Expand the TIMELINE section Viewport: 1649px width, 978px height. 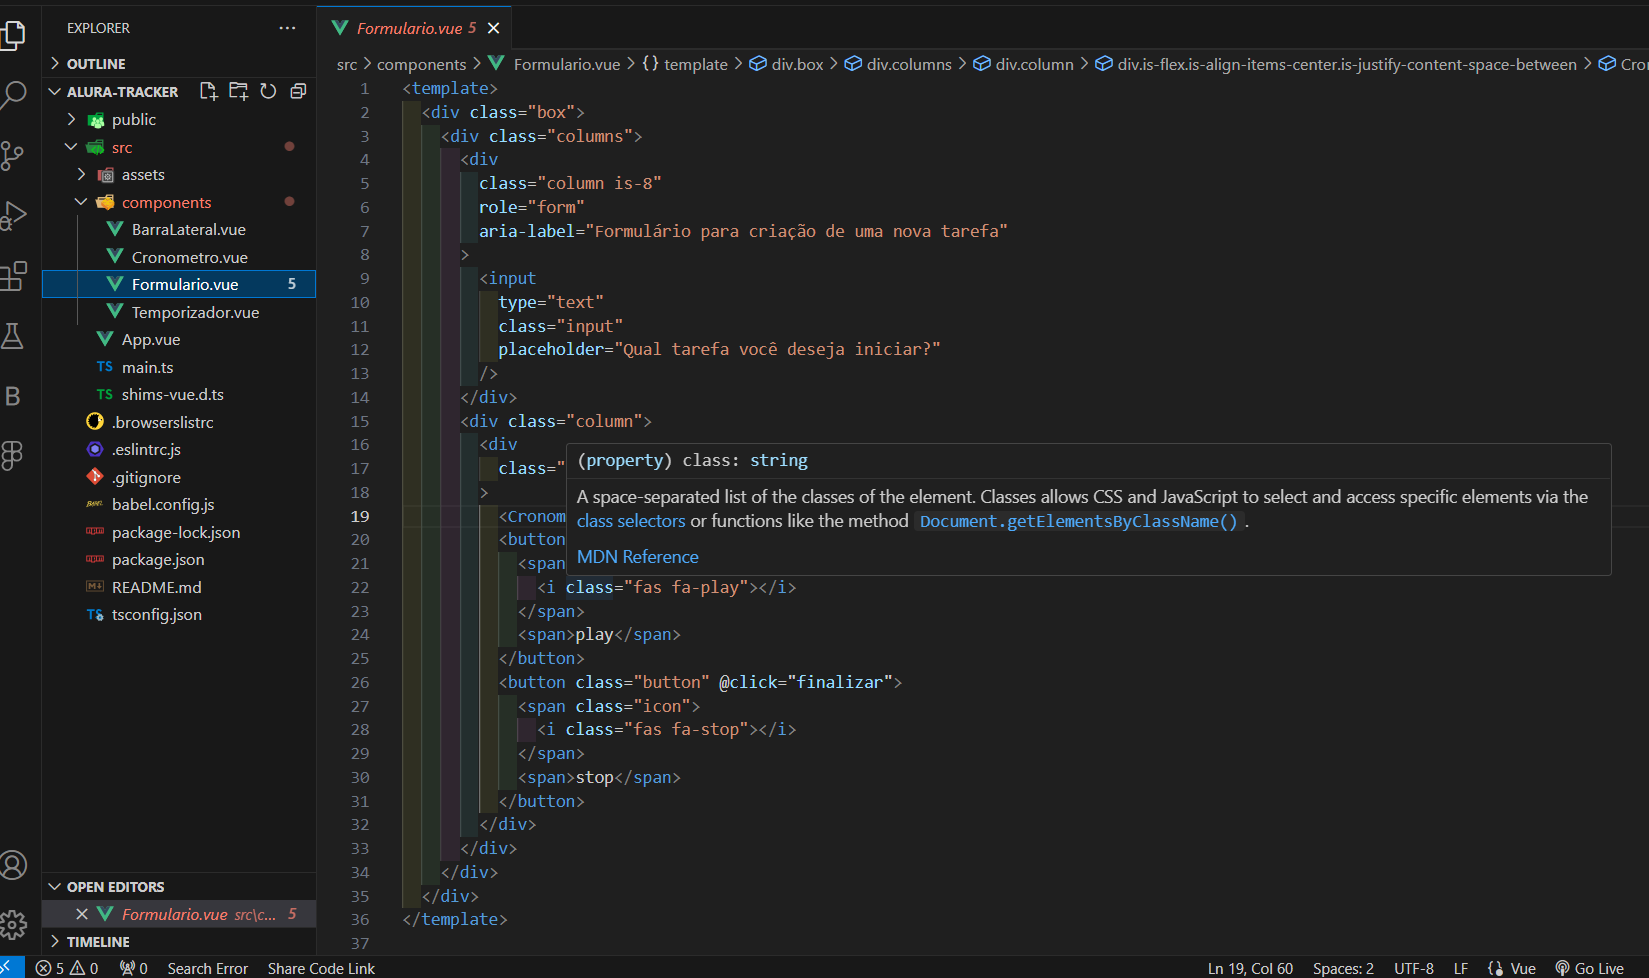pyautogui.click(x=179, y=941)
